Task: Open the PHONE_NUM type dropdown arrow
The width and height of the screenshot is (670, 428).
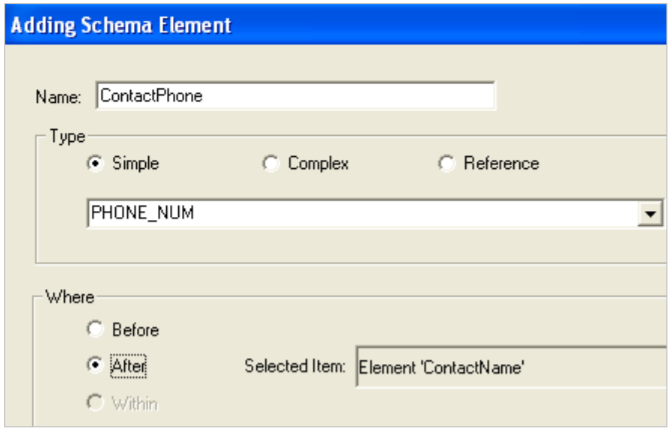Action: click(x=653, y=213)
